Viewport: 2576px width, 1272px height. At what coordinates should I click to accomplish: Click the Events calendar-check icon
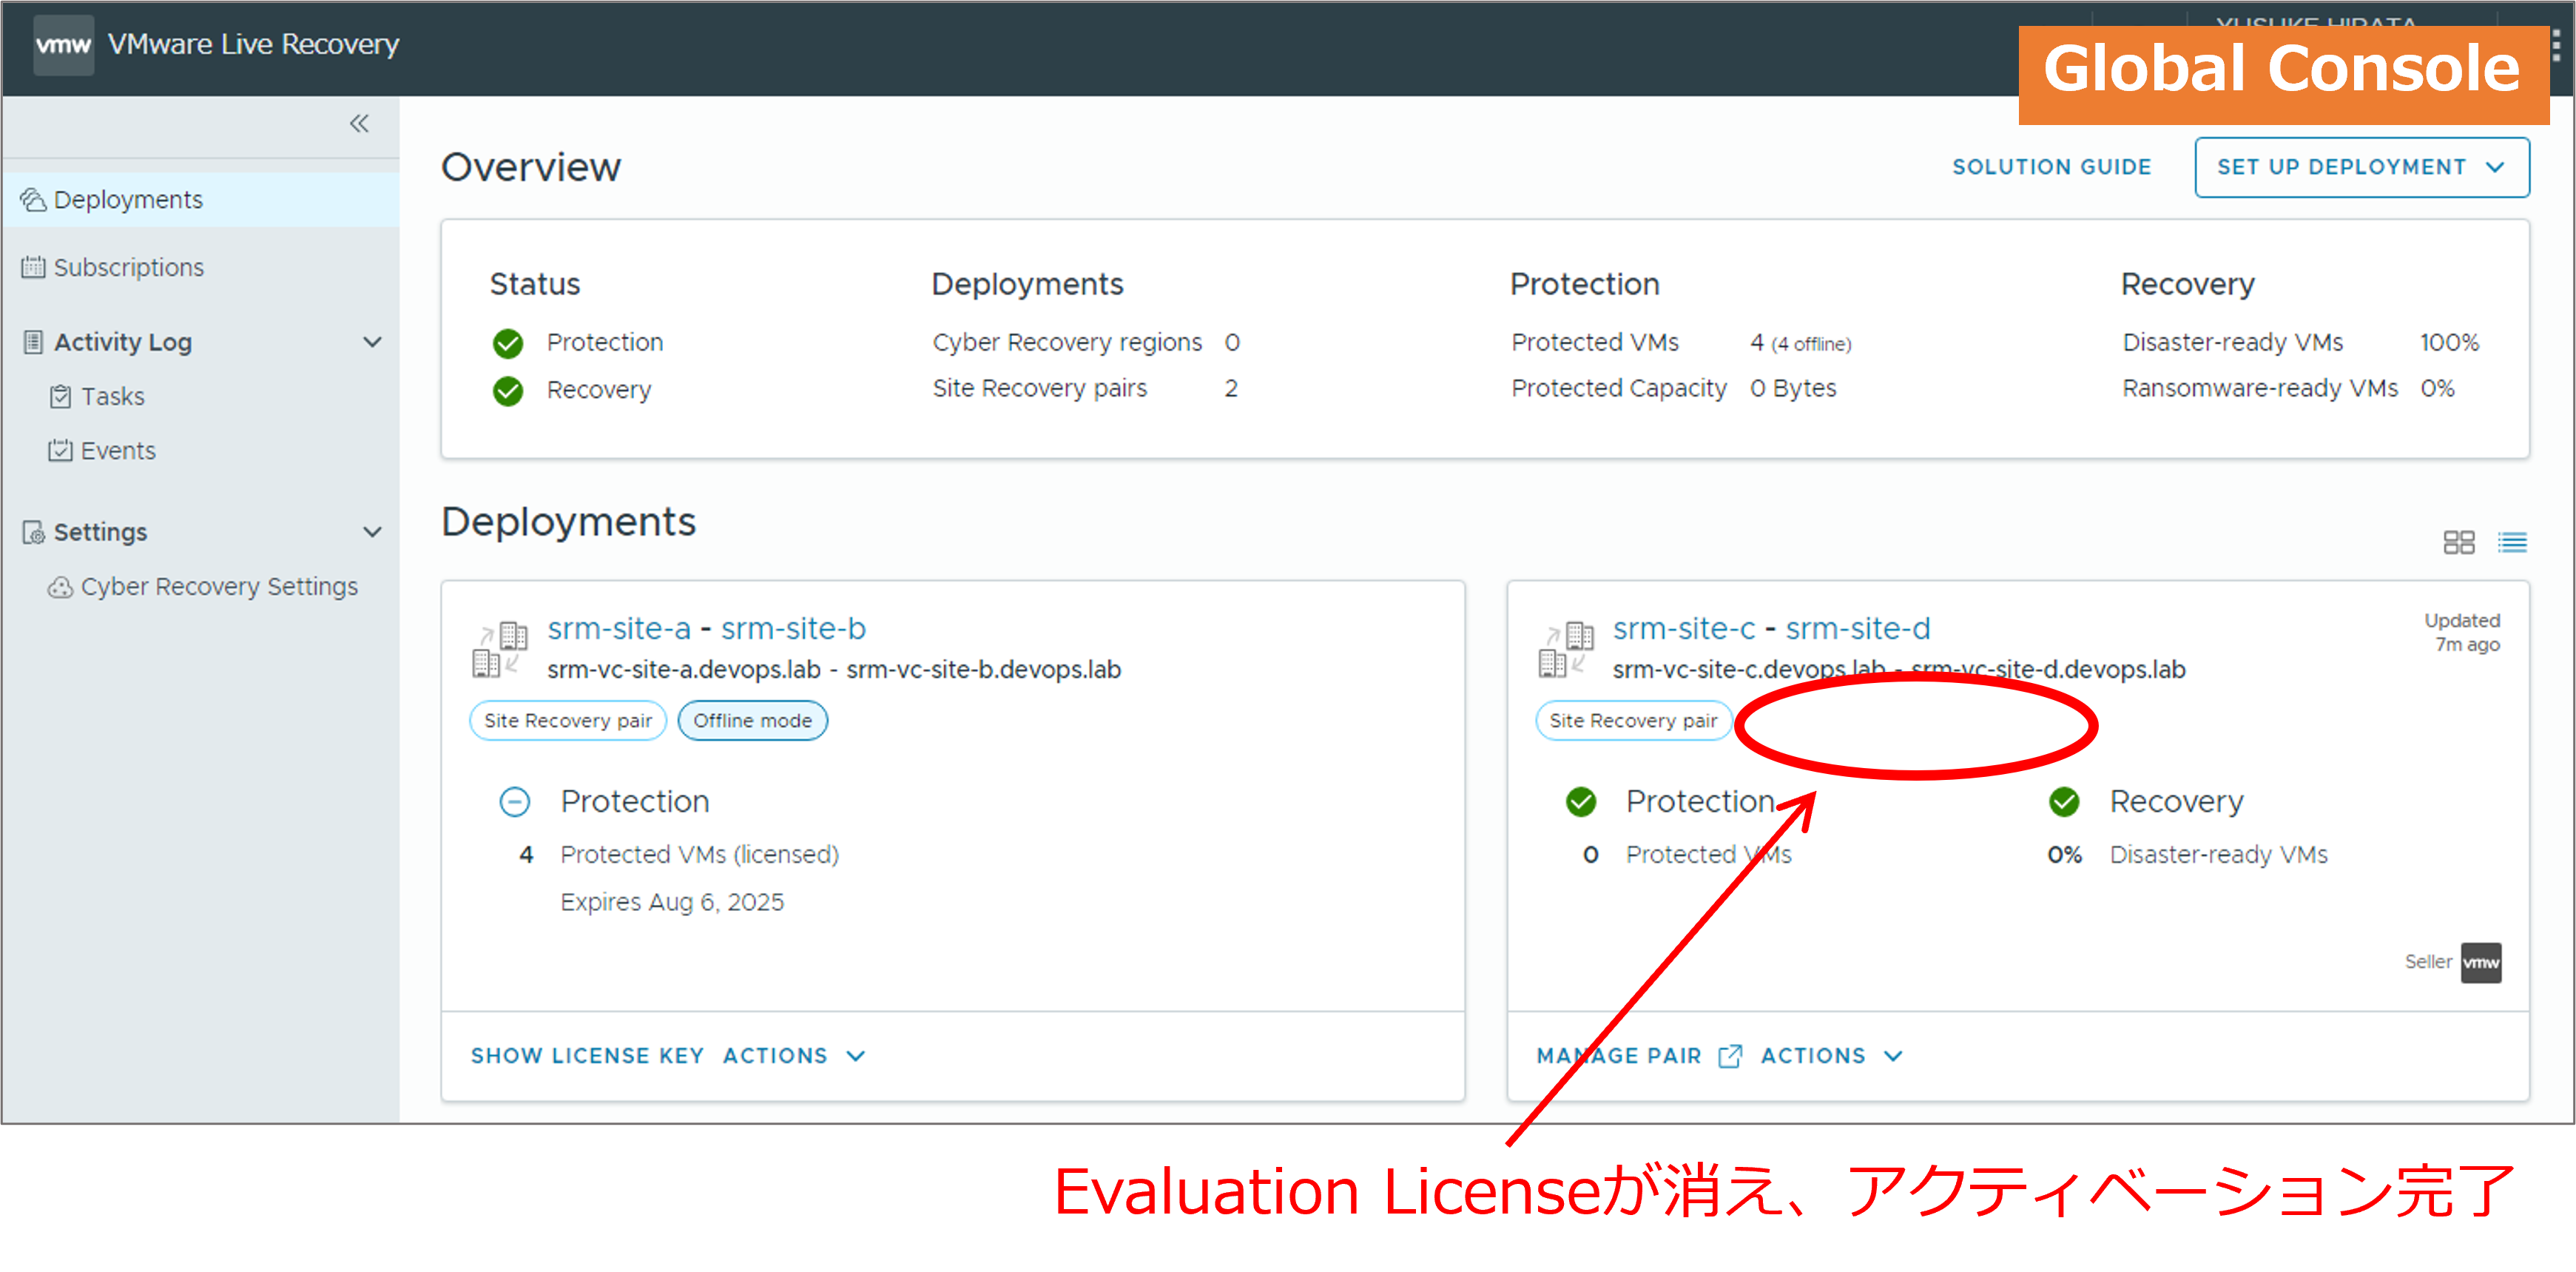point(61,451)
